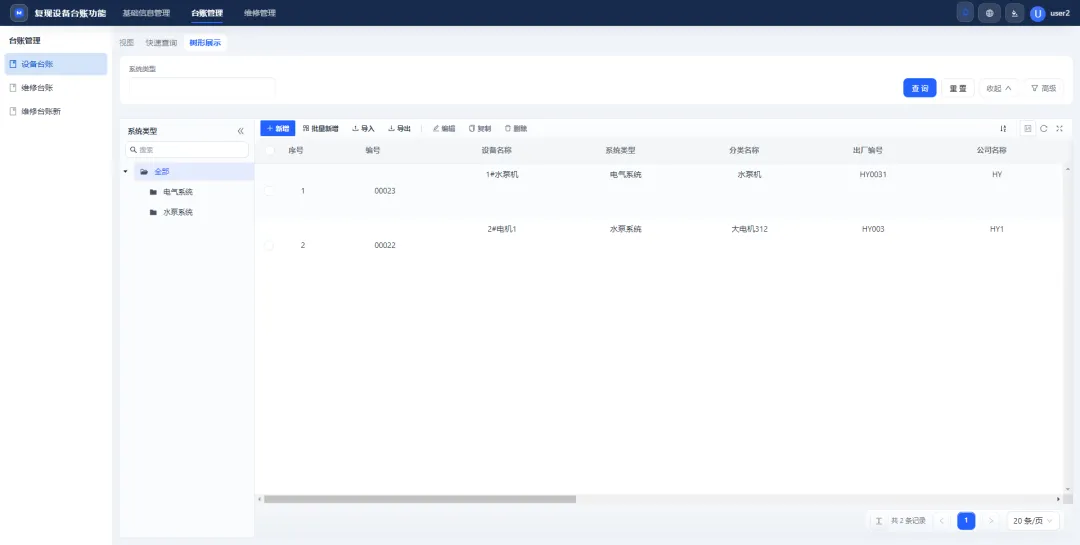This screenshot has width=1080, height=545.
Task: Click the dark theme toggle icon in header
Action: [967, 13]
